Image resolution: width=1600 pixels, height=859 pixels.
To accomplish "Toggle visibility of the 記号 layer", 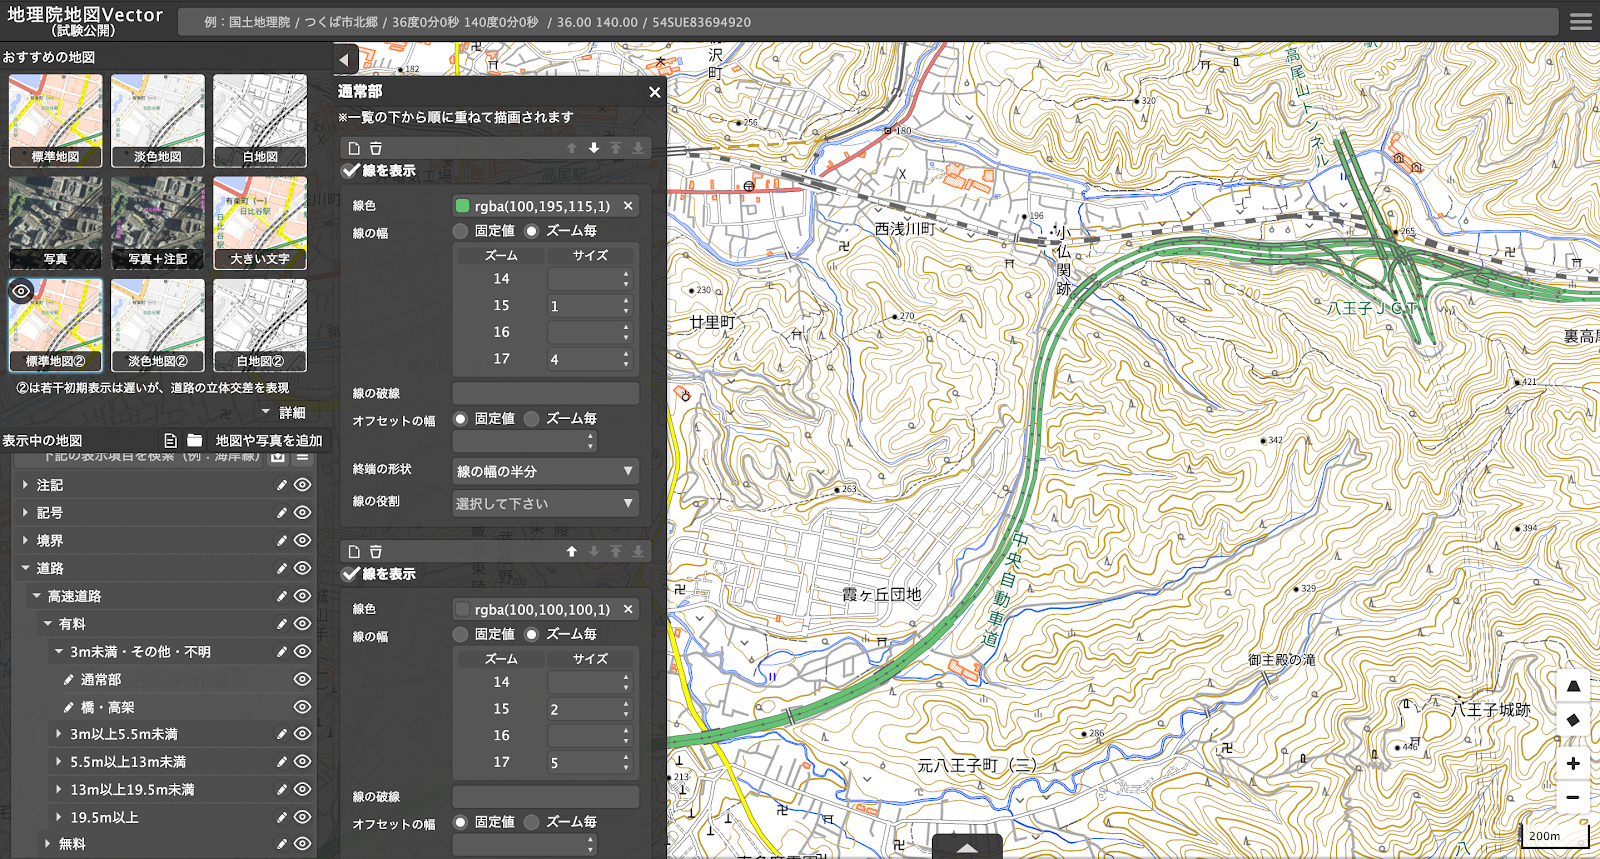I will click(302, 512).
